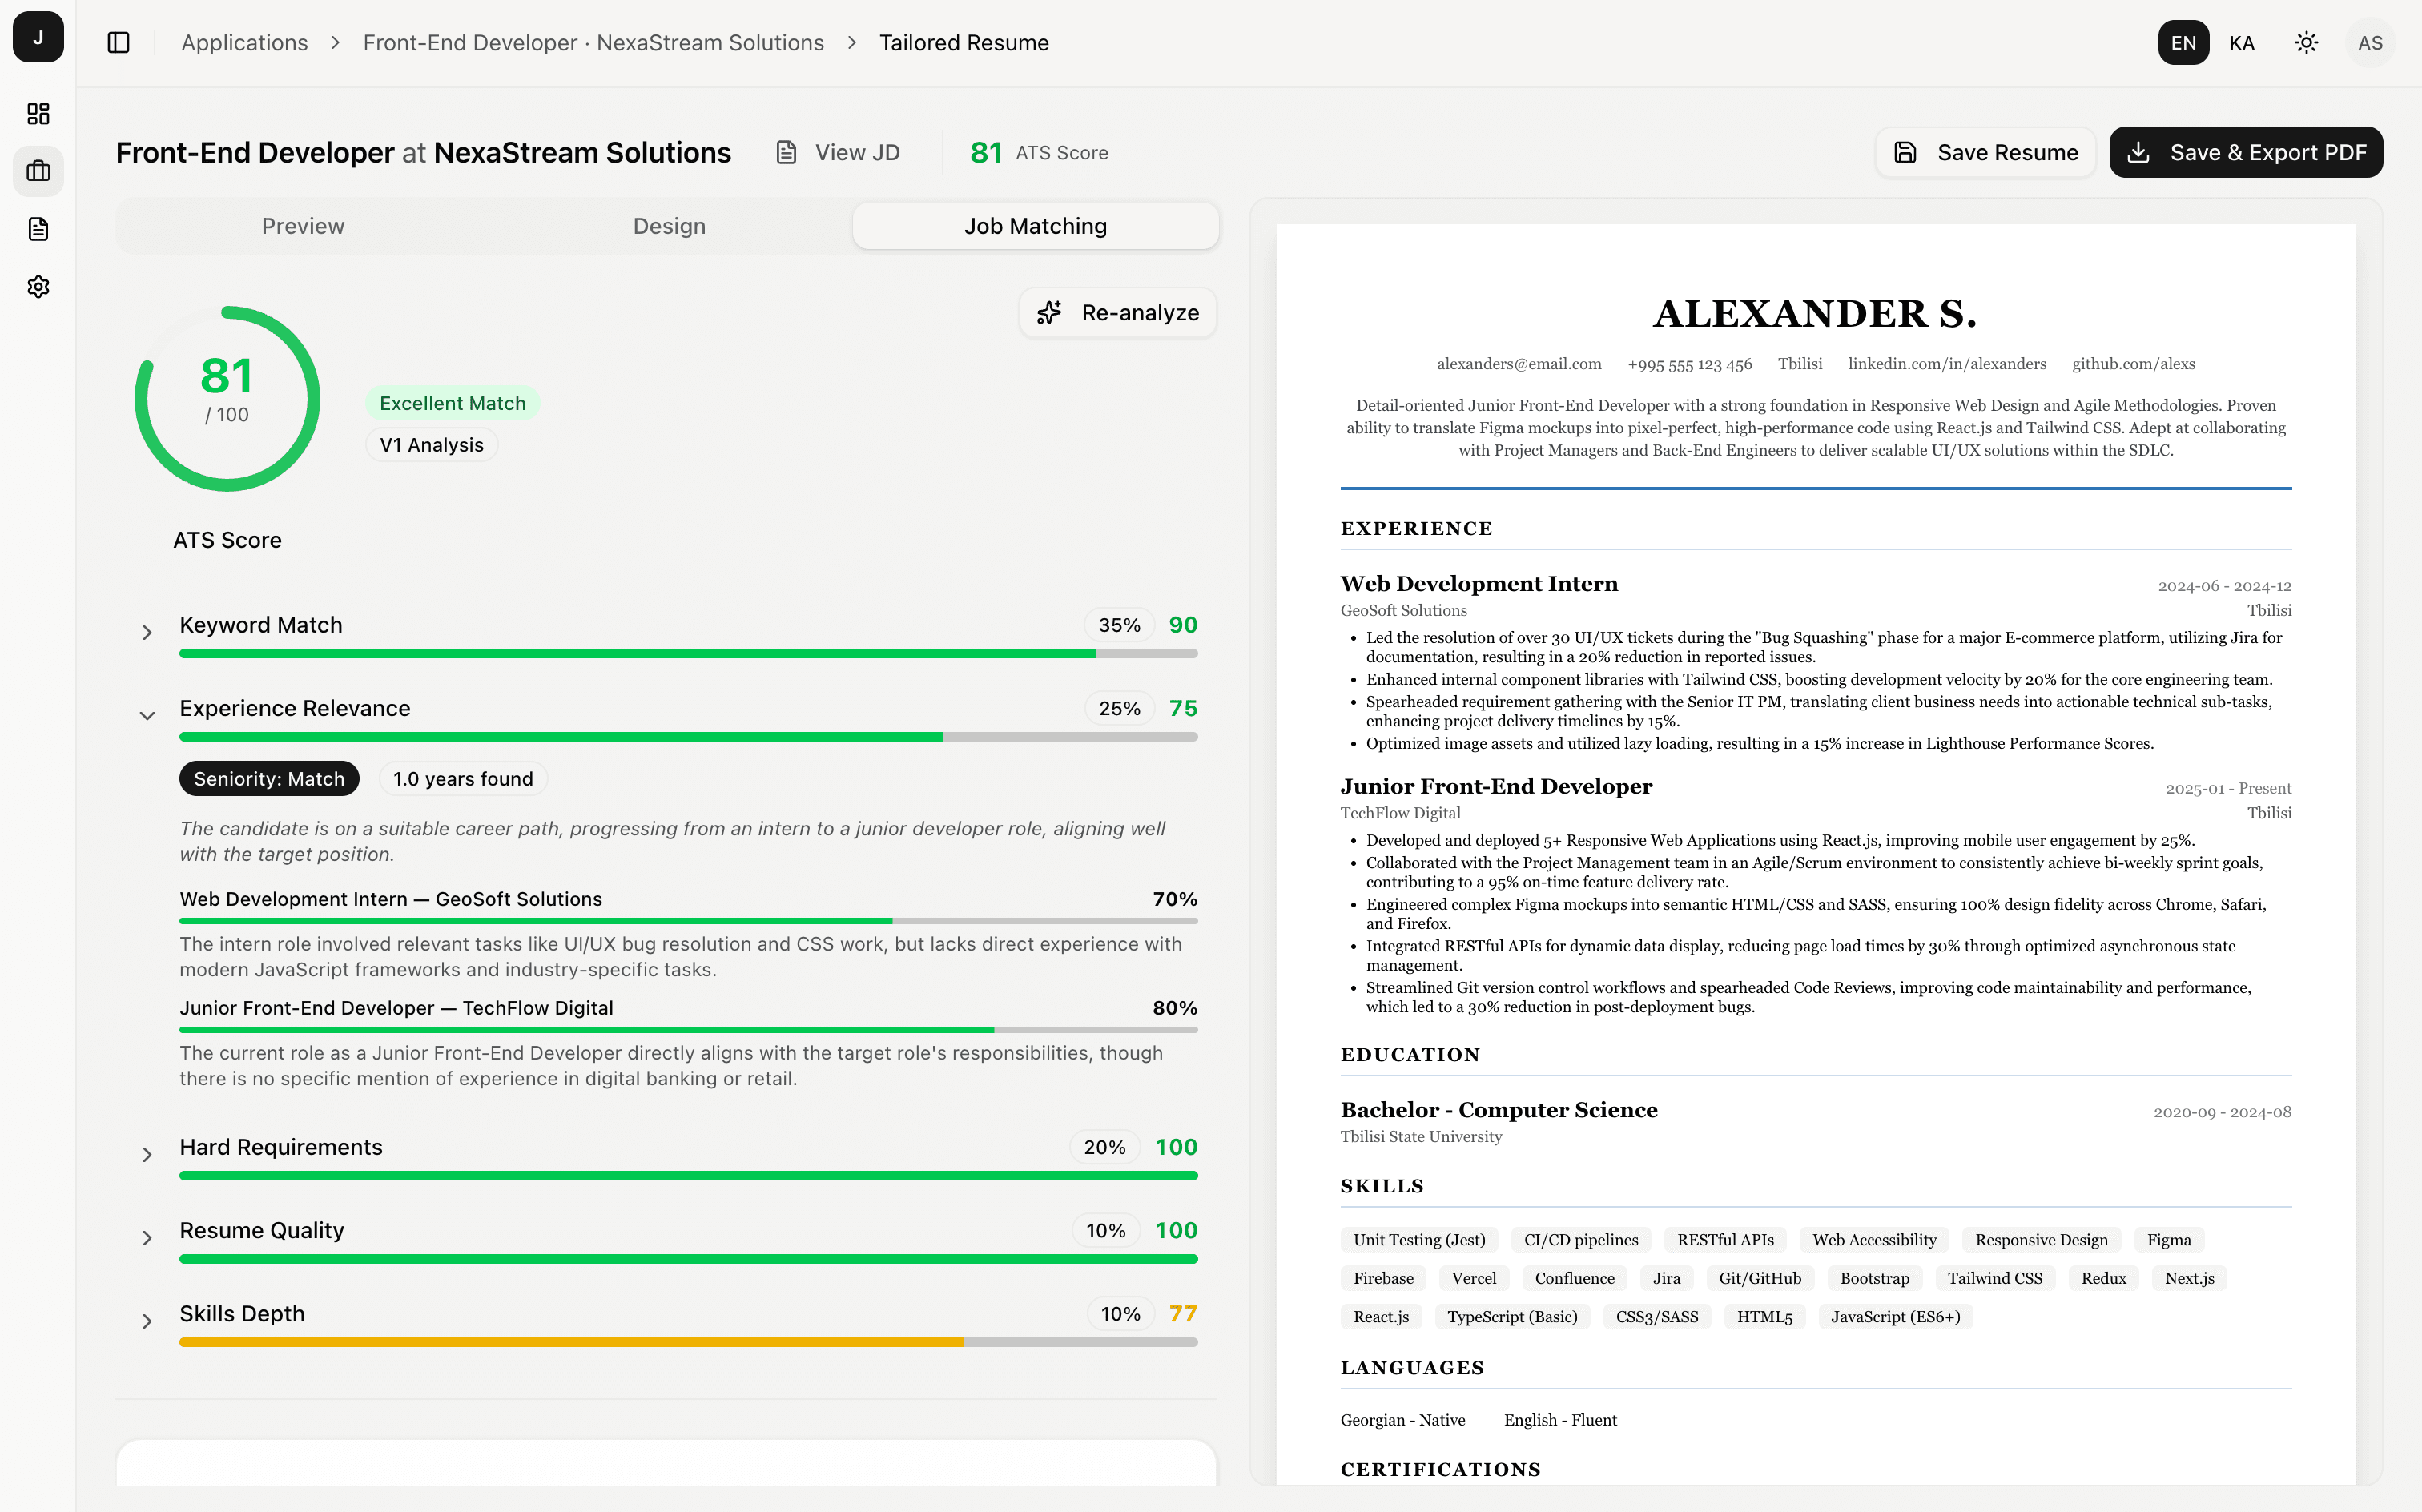This screenshot has width=2422, height=1512.
Task: Click the Save & Export PDF button
Action: 2246,152
